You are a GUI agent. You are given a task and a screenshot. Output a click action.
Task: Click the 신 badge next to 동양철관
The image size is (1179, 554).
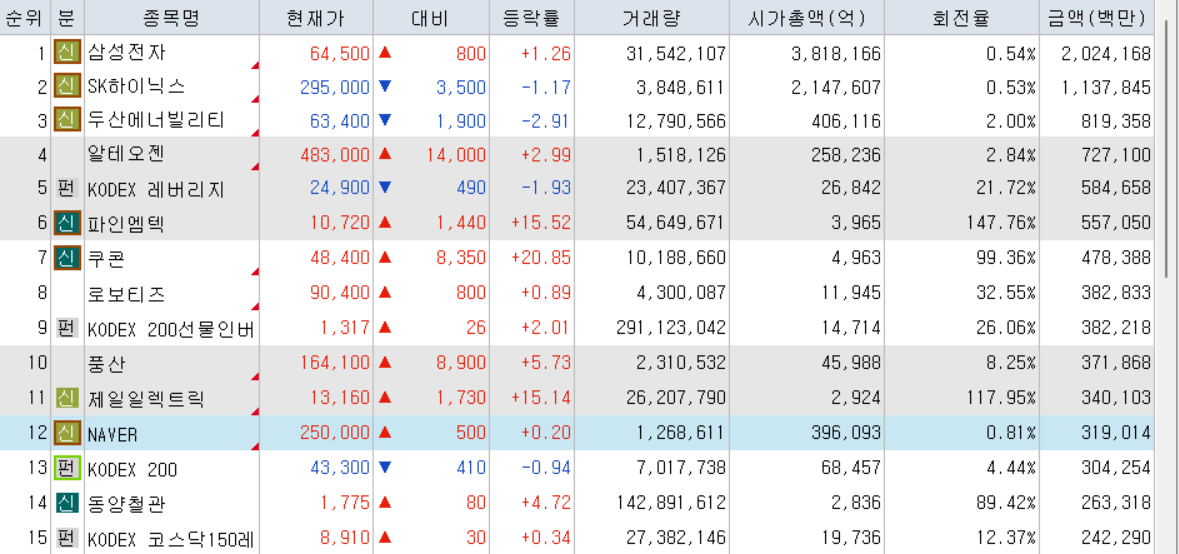point(67,502)
